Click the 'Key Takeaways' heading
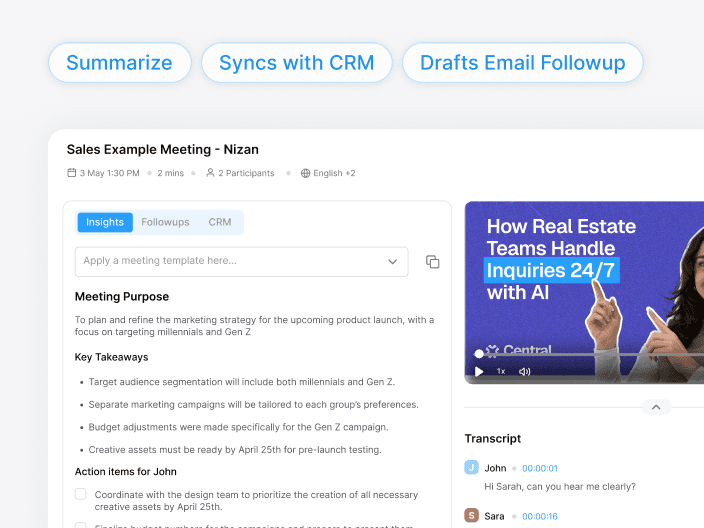 click(111, 357)
